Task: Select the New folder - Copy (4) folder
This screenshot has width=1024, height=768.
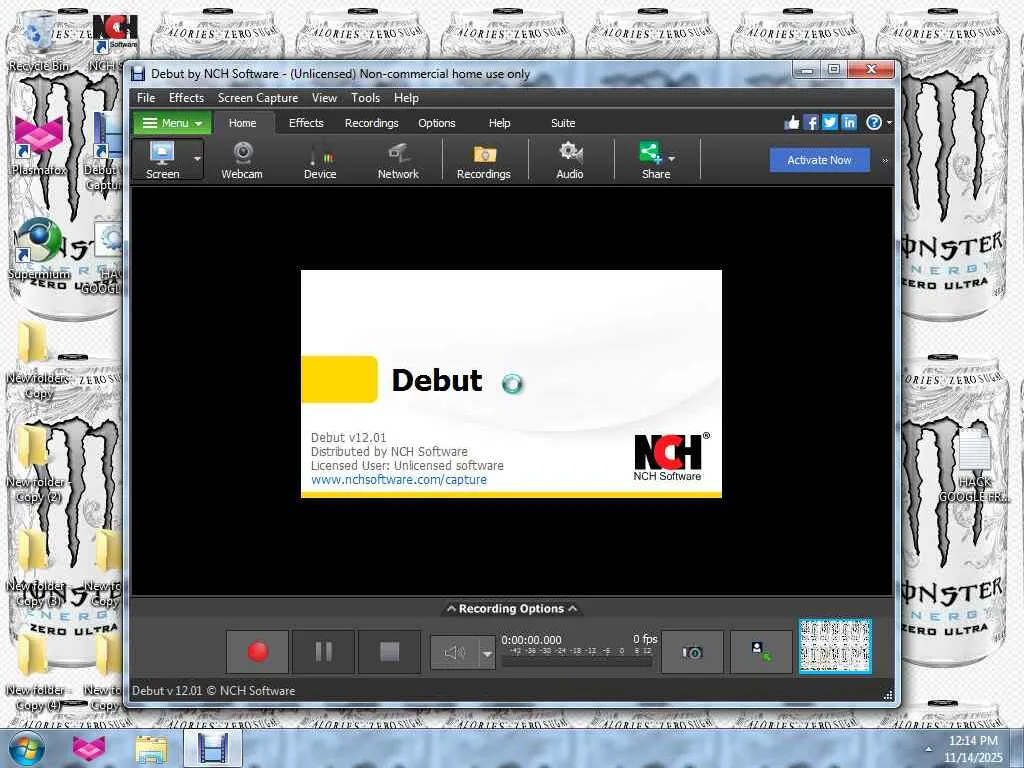Action: coord(37,673)
